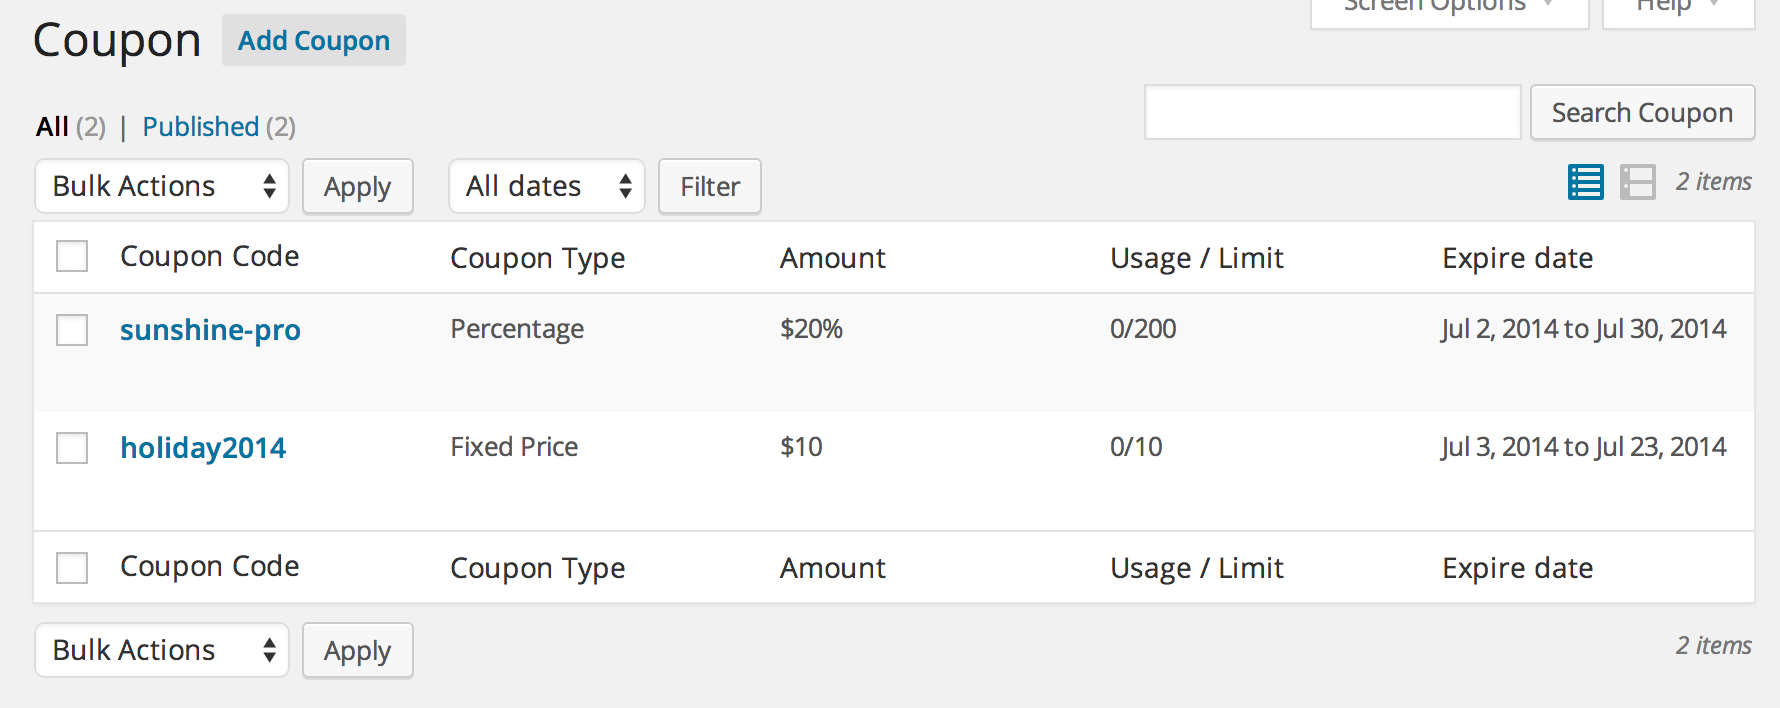Check the sunshine-pro coupon checkbox

tap(72, 330)
